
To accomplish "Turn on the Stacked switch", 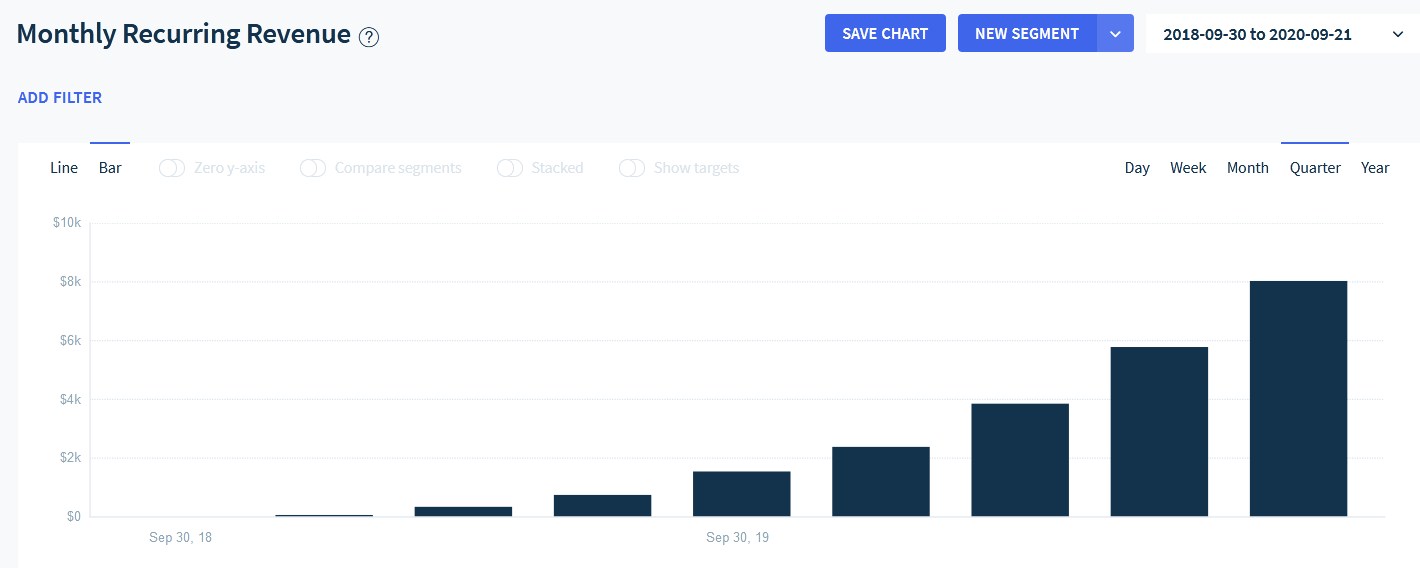I will pos(510,168).
